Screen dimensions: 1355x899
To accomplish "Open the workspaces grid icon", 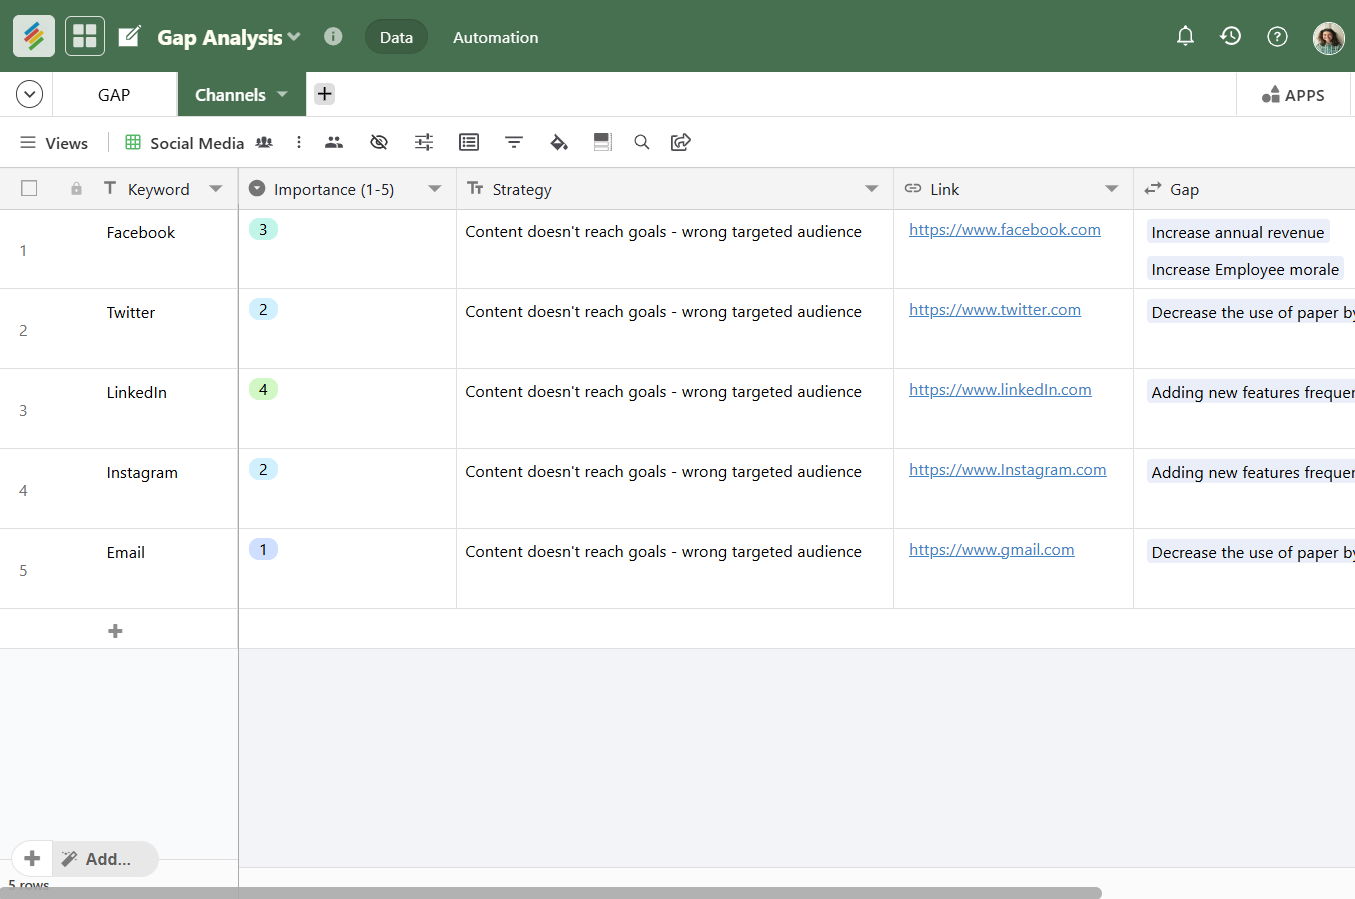I will pyautogui.click(x=85, y=36).
